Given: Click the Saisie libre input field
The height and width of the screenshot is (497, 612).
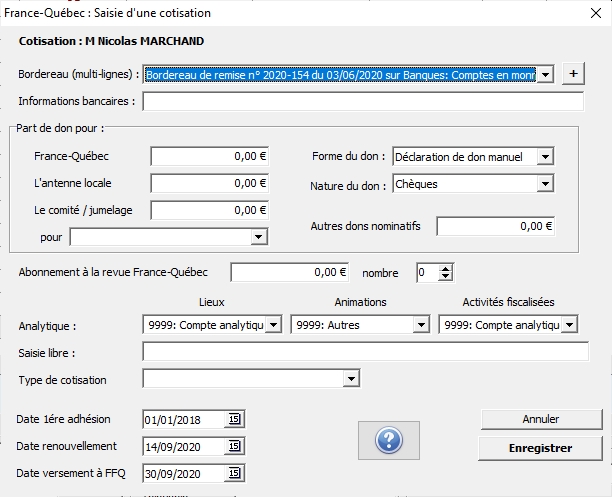Looking at the screenshot, I should 363,352.
